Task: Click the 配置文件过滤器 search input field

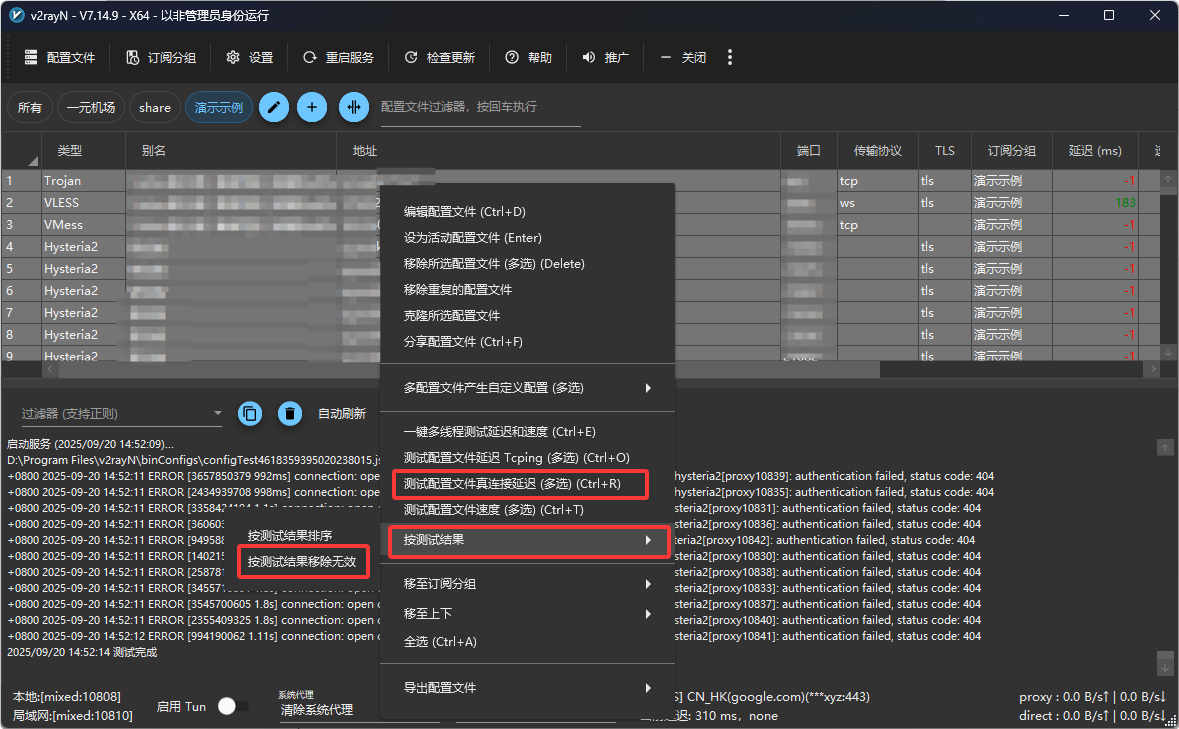Action: pos(480,107)
